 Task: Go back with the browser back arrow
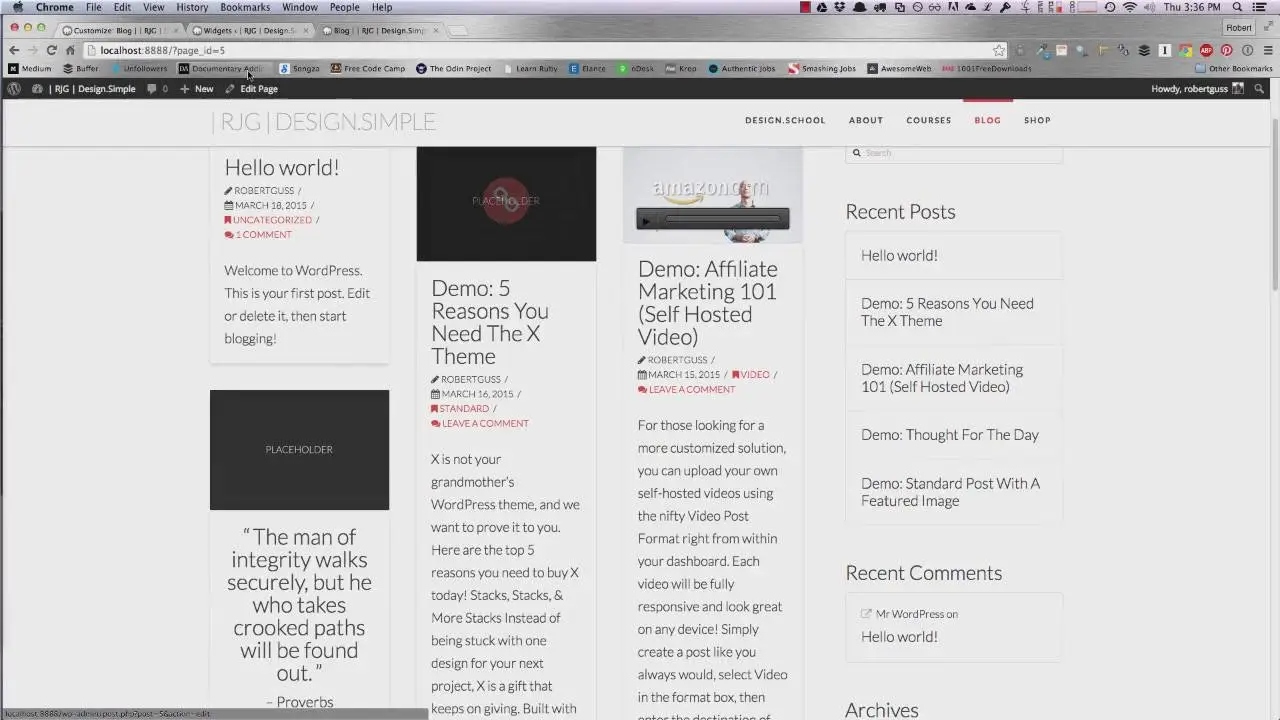point(14,50)
